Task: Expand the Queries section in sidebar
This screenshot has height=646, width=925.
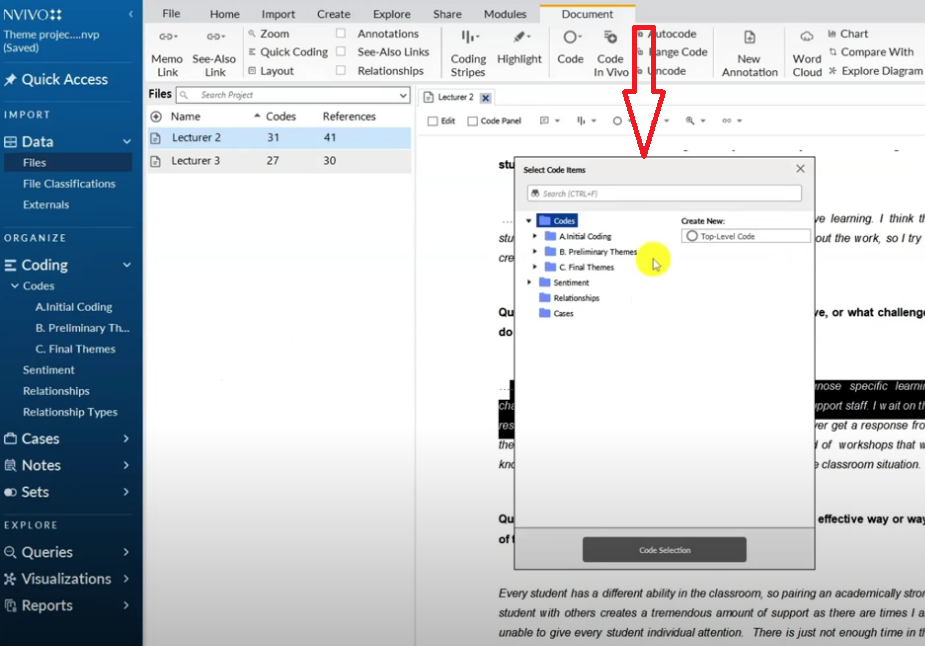Action: tap(126, 552)
